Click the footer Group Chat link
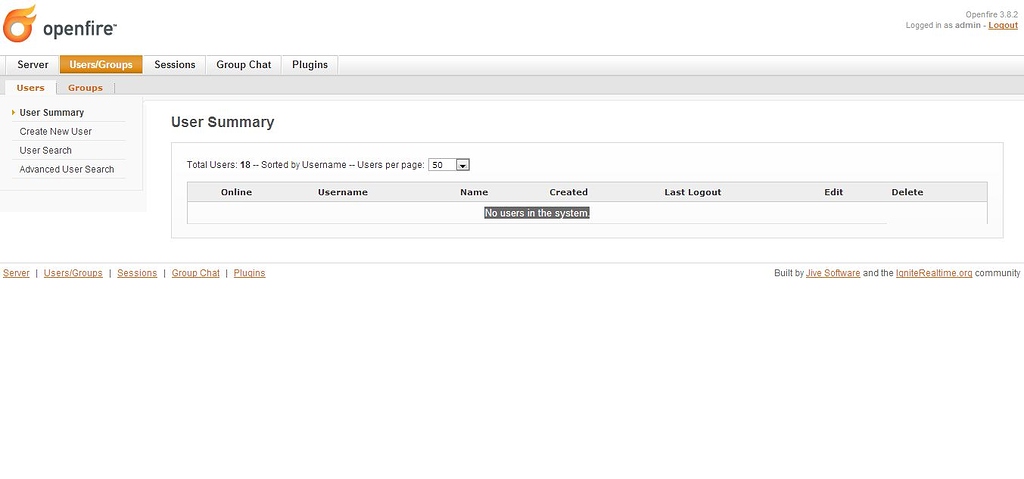 (x=196, y=273)
